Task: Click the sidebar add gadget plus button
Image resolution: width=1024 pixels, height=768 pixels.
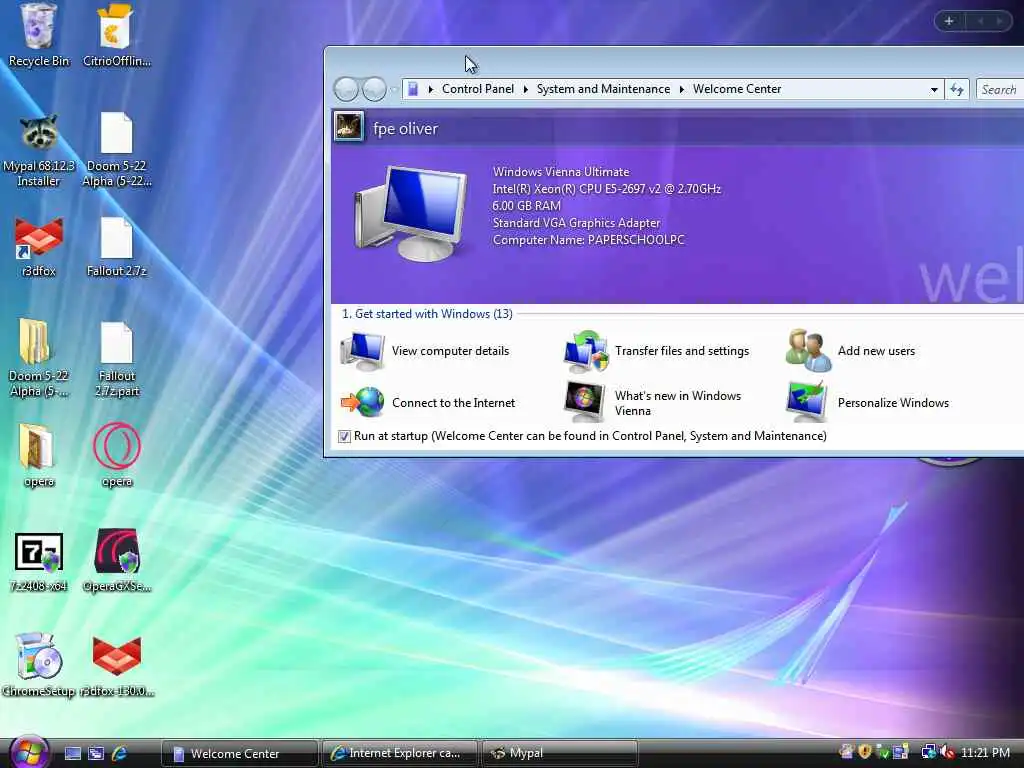Action: [948, 21]
